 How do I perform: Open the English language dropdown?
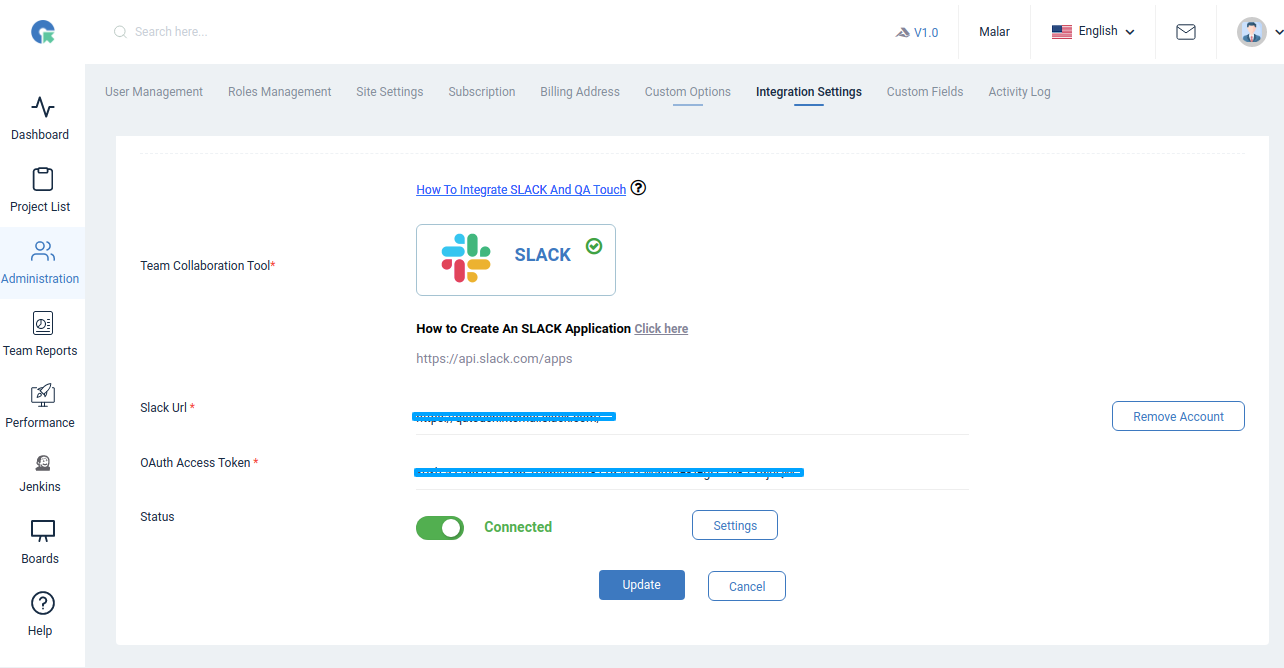[x=1092, y=31]
